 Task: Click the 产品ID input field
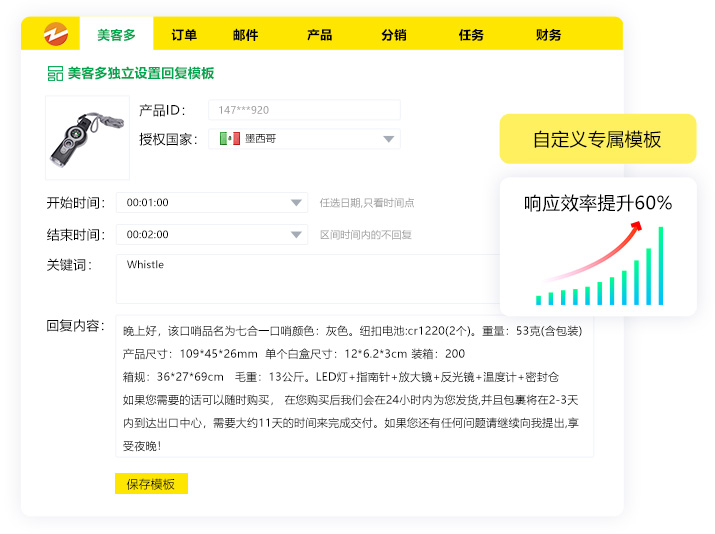[304, 110]
